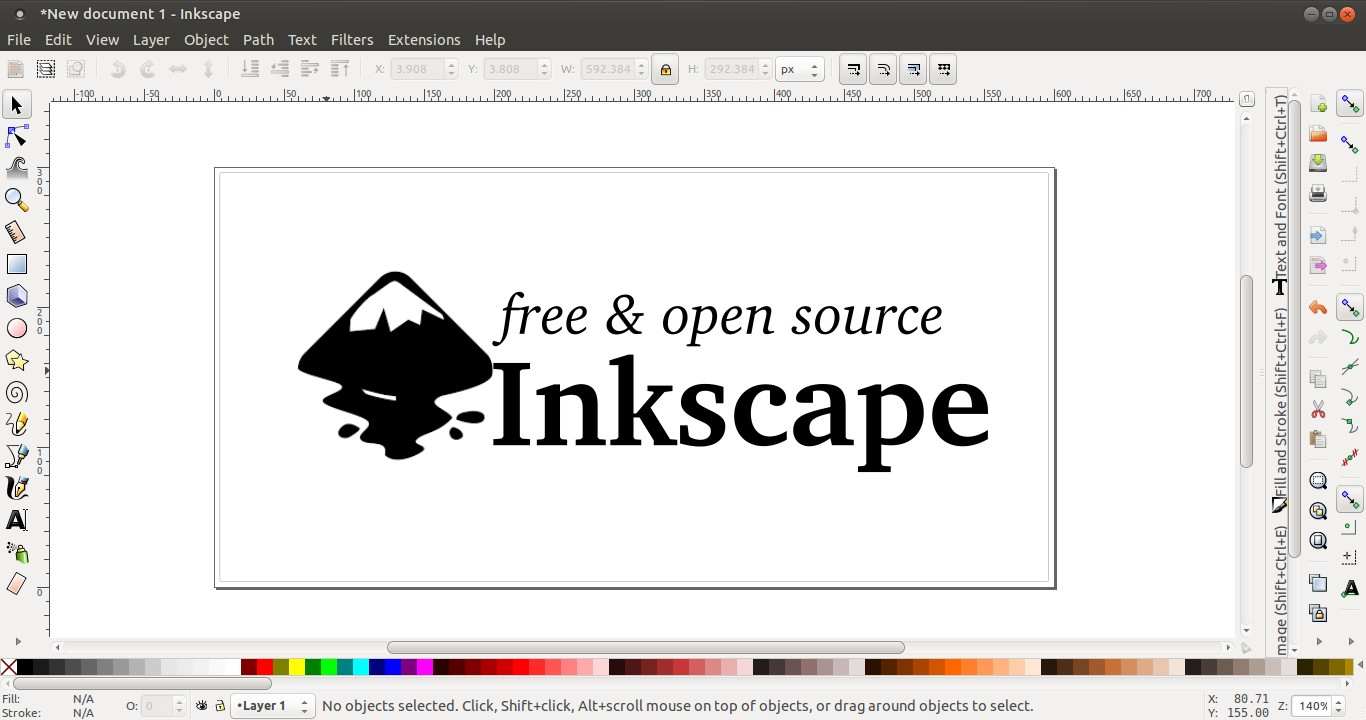The width and height of the screenshot is (1366, 720).
Task: Expand the commands bar overflow arrow
Action: (x=1319, y=641)
